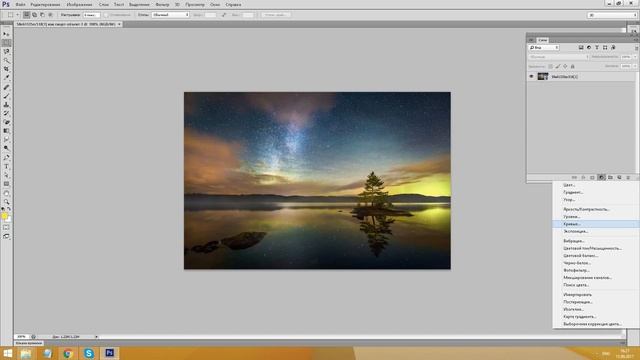Select the Quick Selection tool

[x=6, y=60]
